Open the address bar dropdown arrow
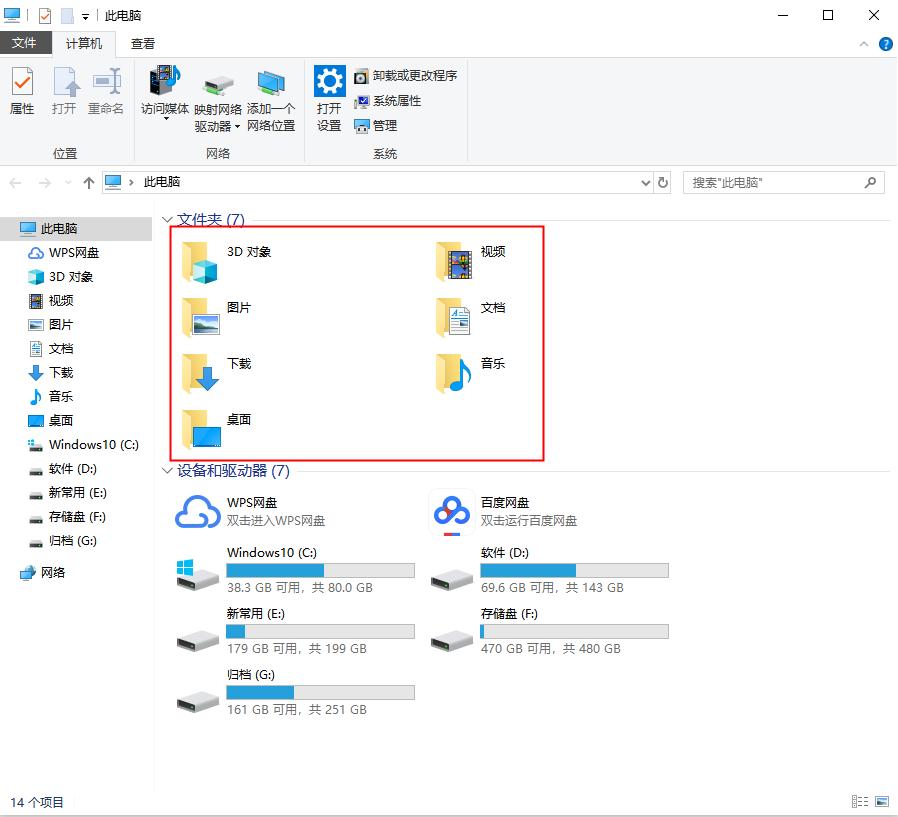898x817 pixels. (x=645, y=182)
